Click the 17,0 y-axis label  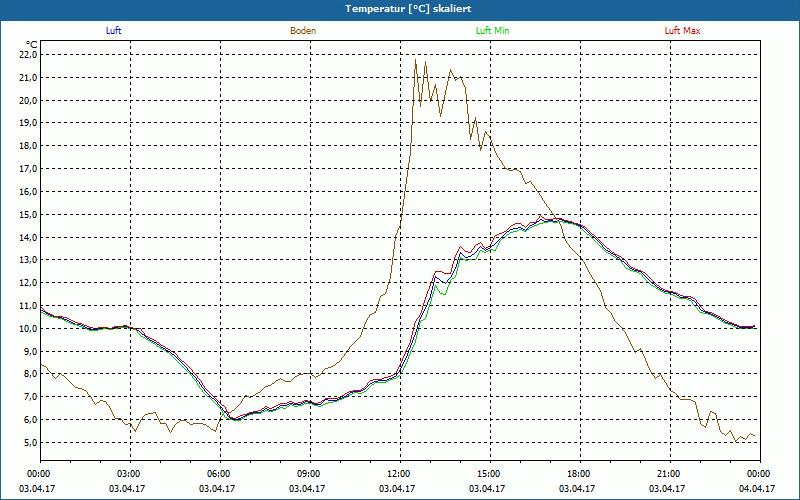[29, 169]
